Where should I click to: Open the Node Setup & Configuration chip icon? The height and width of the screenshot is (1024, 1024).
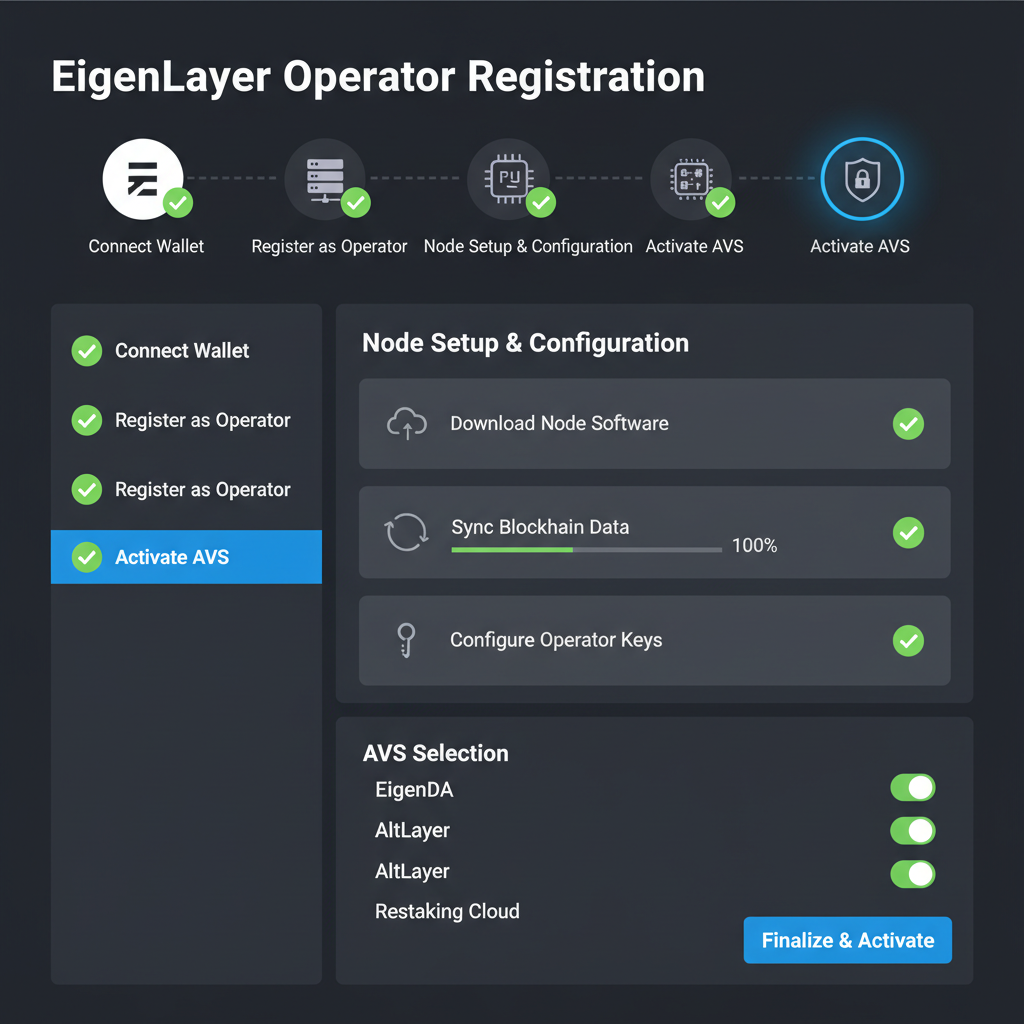[x=510, y=177]
